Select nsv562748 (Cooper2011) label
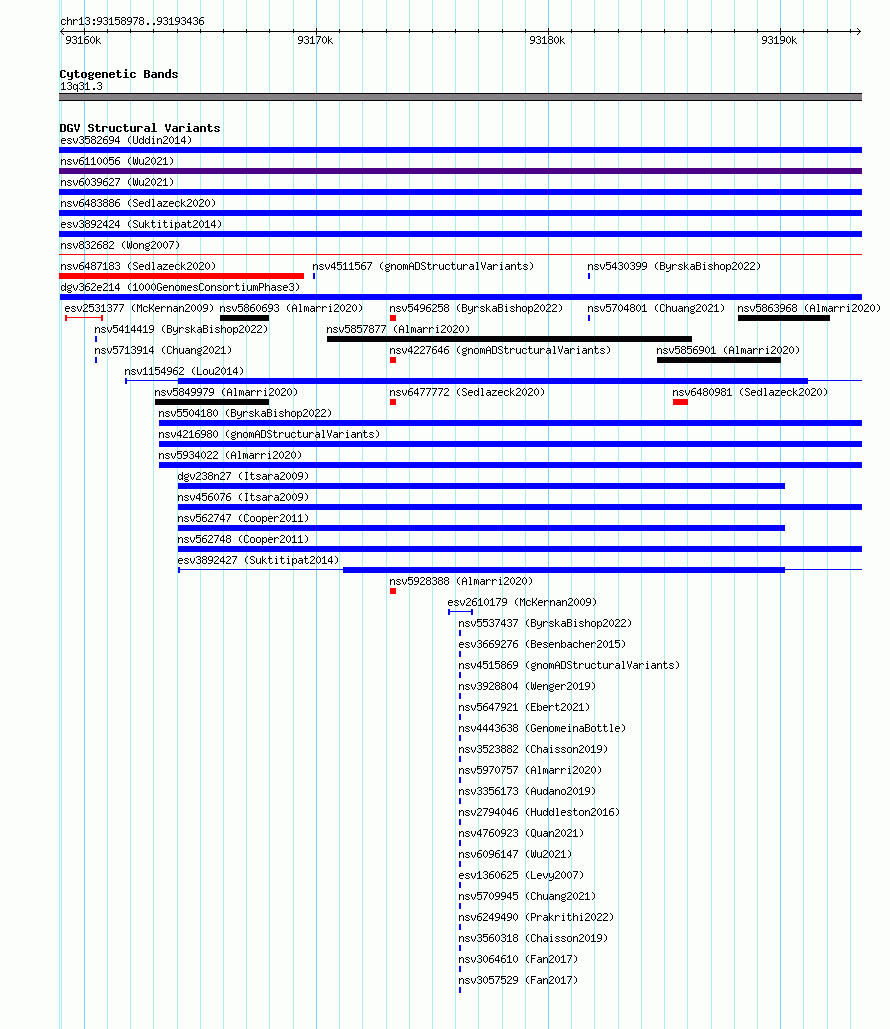The height and width of the screenshot is (1029, 890). tap(243, 539)
